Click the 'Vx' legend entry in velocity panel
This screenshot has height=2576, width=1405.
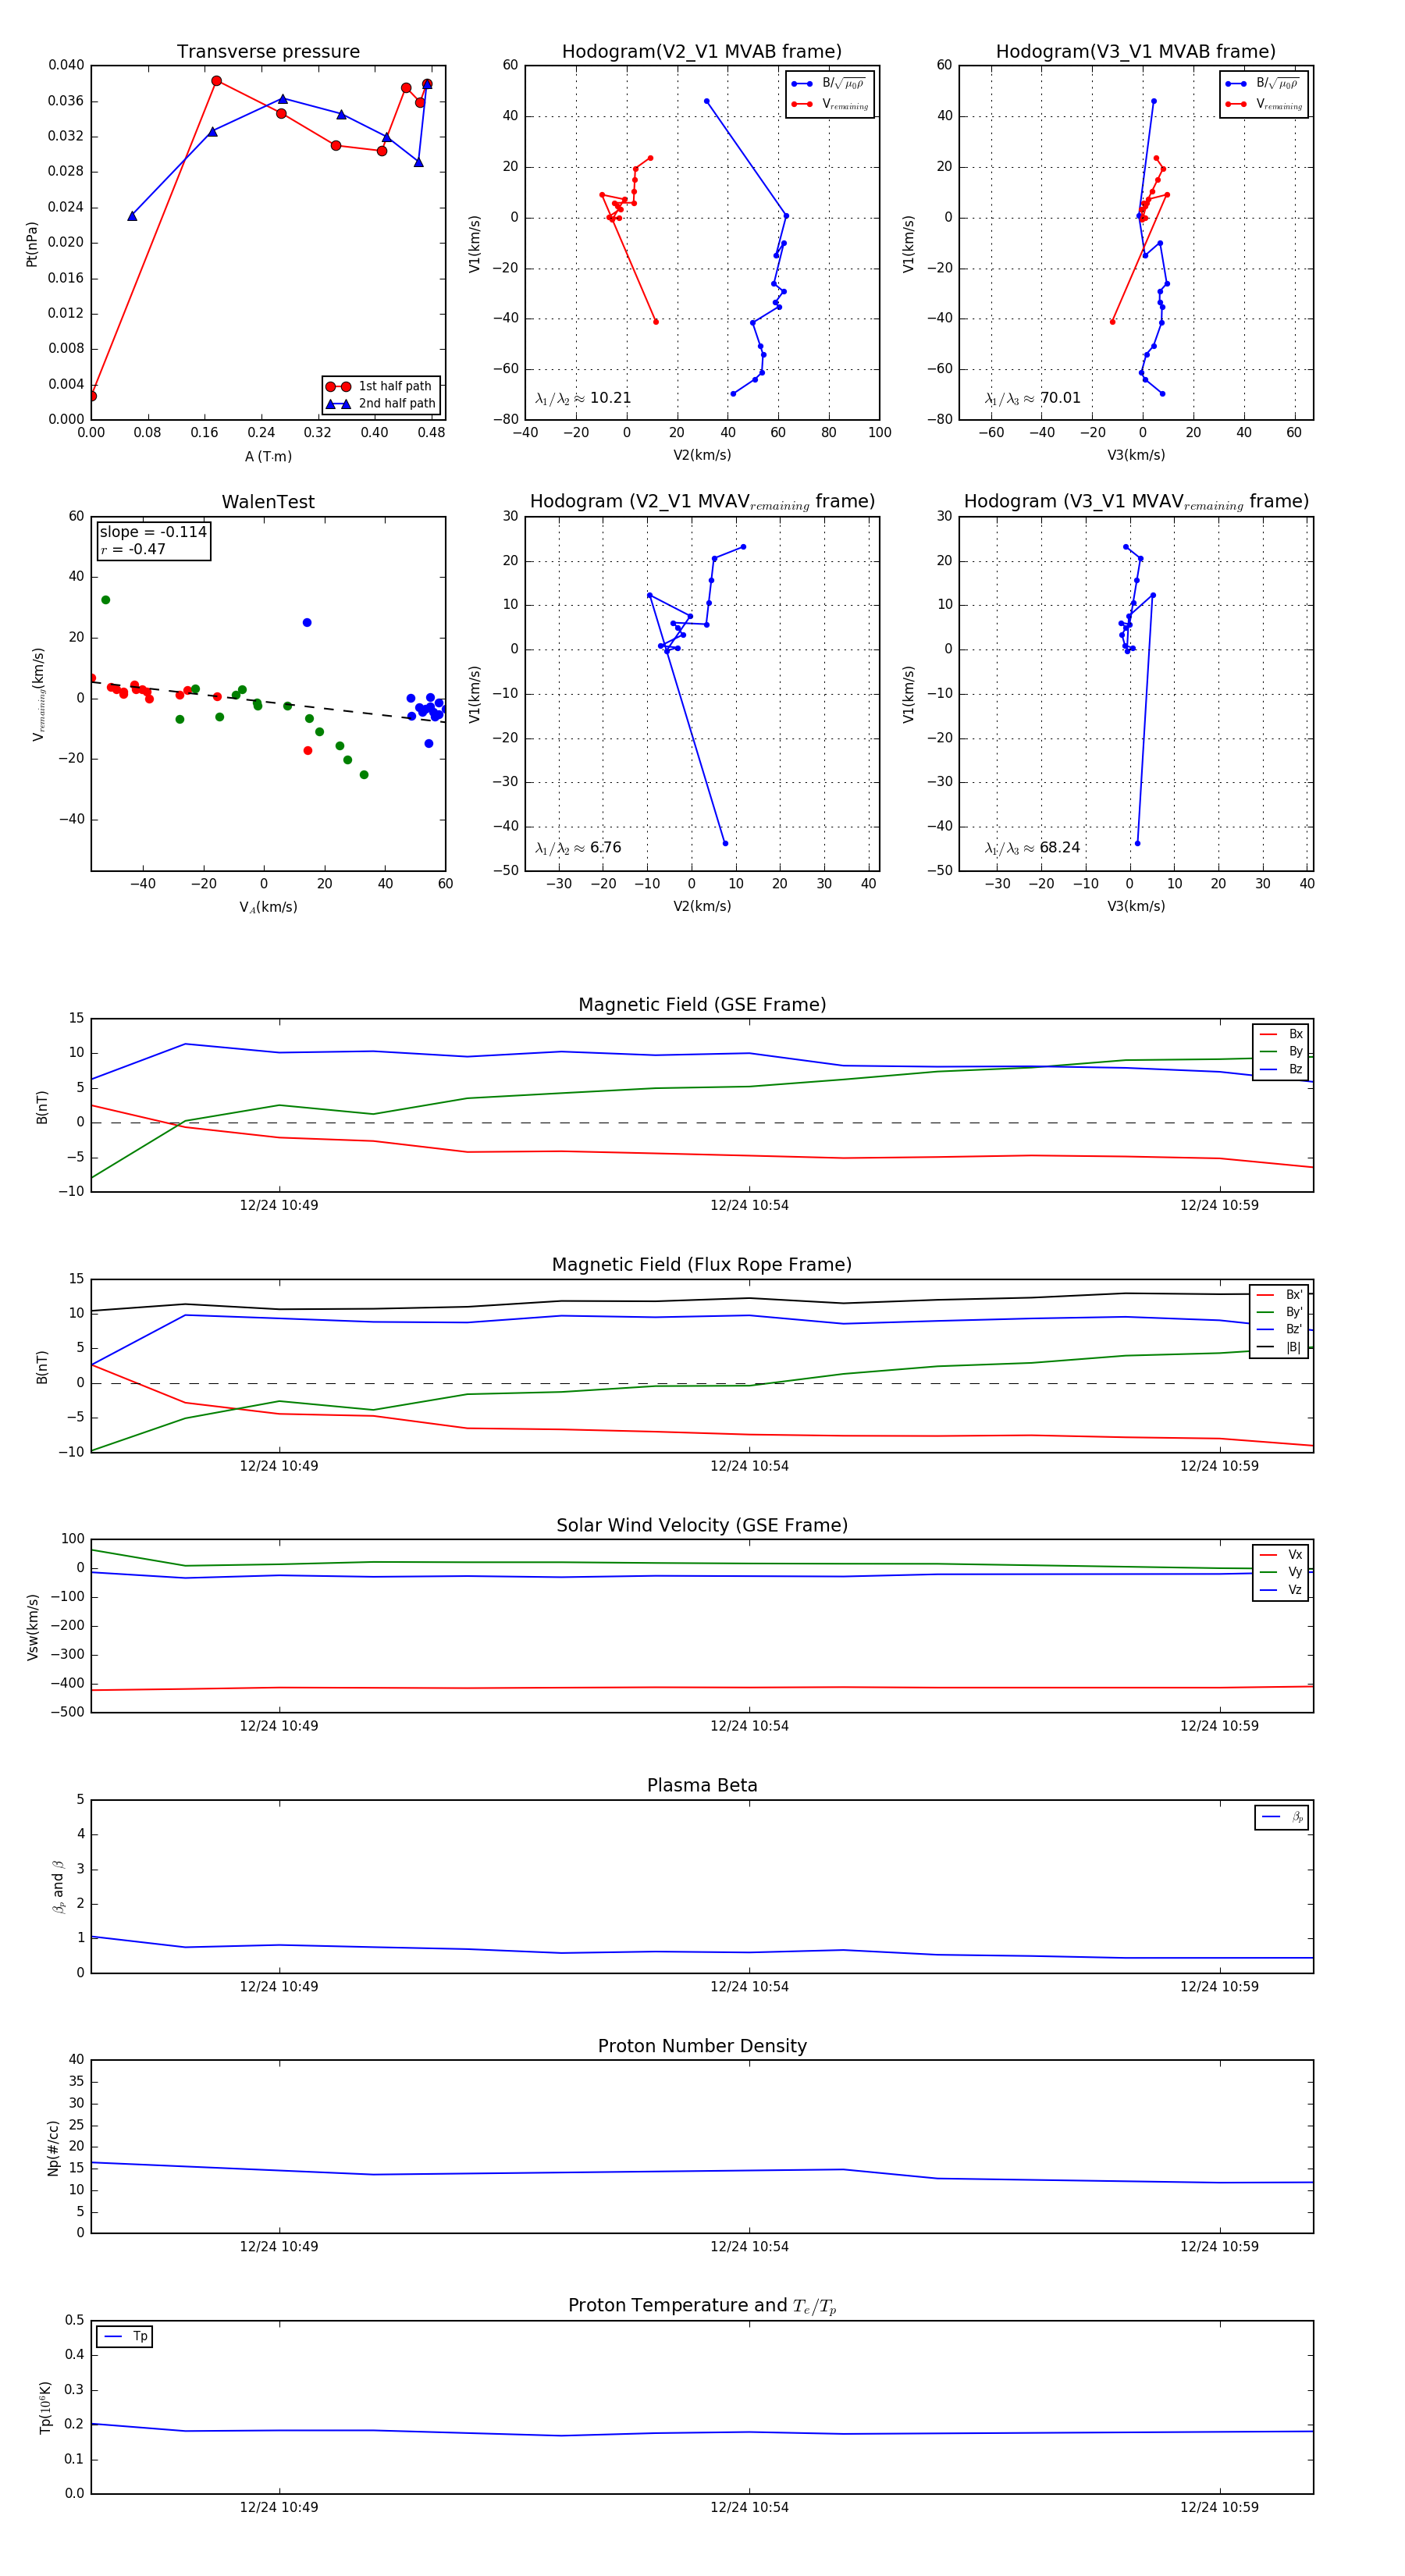tap(1281, 1554)
